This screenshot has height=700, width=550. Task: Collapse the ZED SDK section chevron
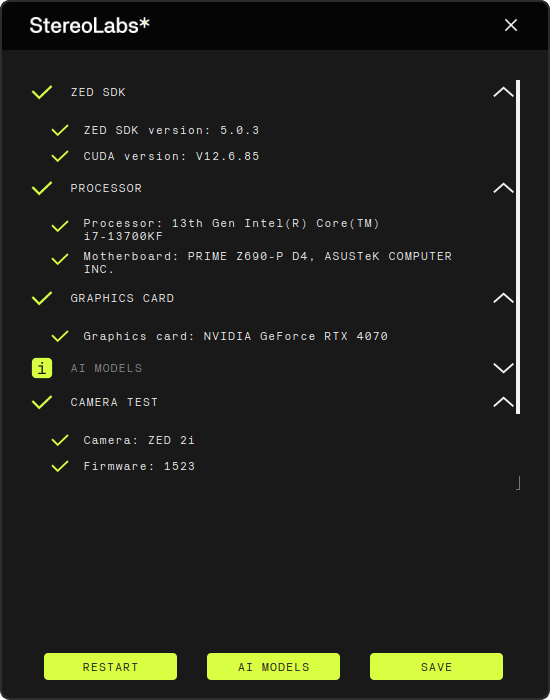coord(504,92)
